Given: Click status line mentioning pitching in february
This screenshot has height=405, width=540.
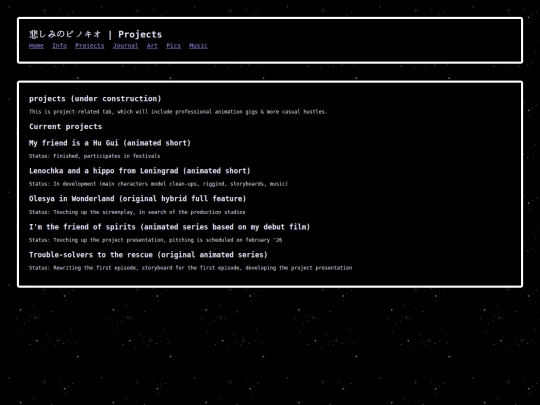Looking at the screenshot, I should [156, 240].
